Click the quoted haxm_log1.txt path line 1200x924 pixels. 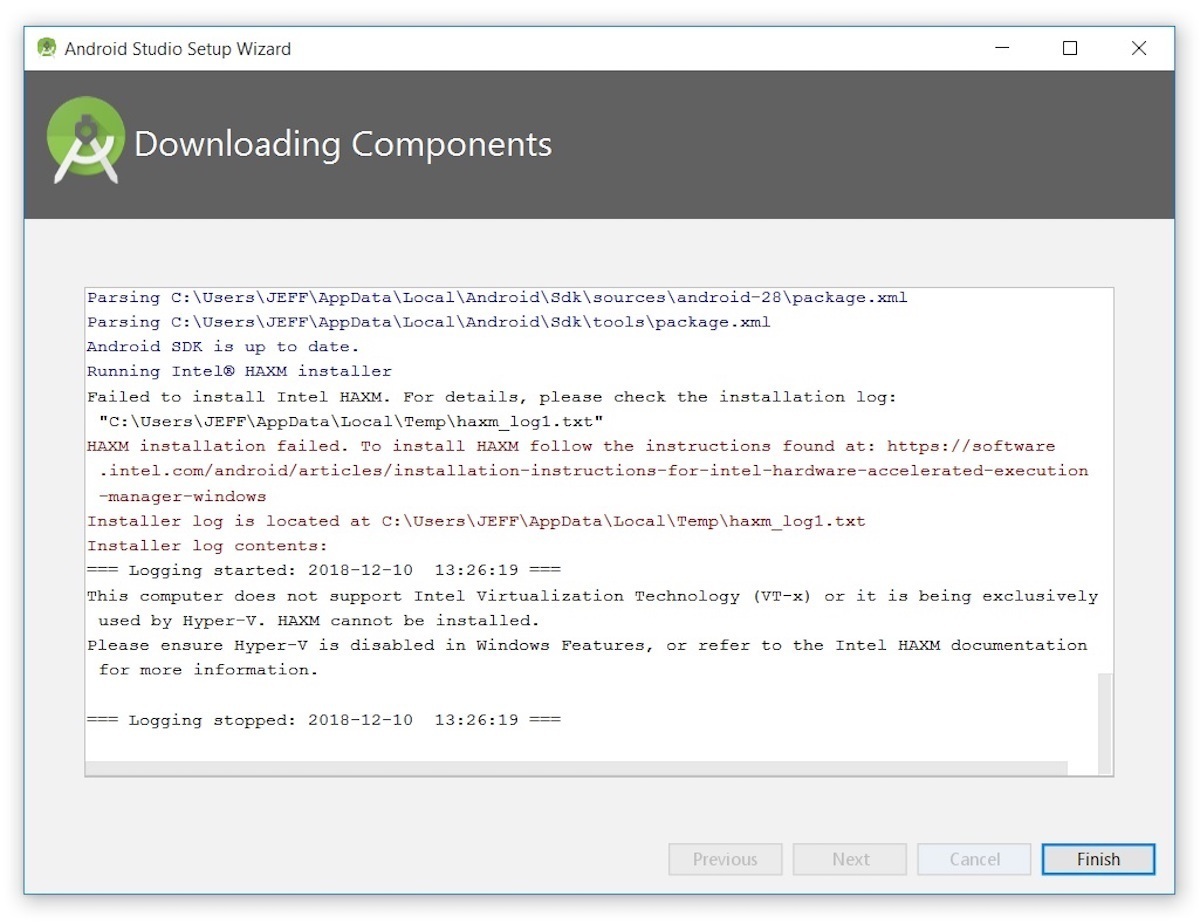pos(351,422)
